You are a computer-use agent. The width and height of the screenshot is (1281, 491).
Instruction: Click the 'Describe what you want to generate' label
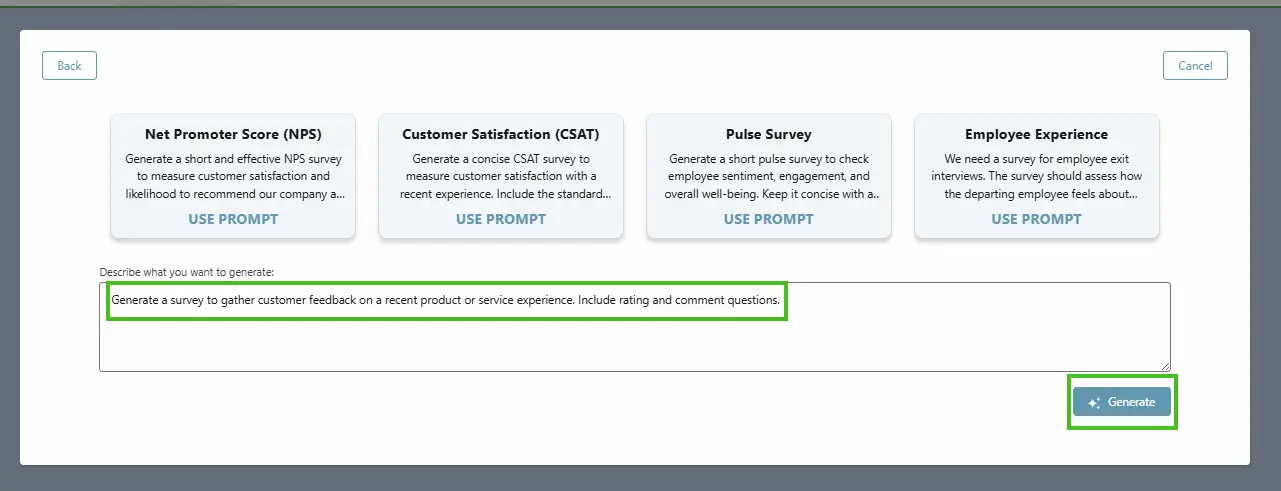[187, 272]
